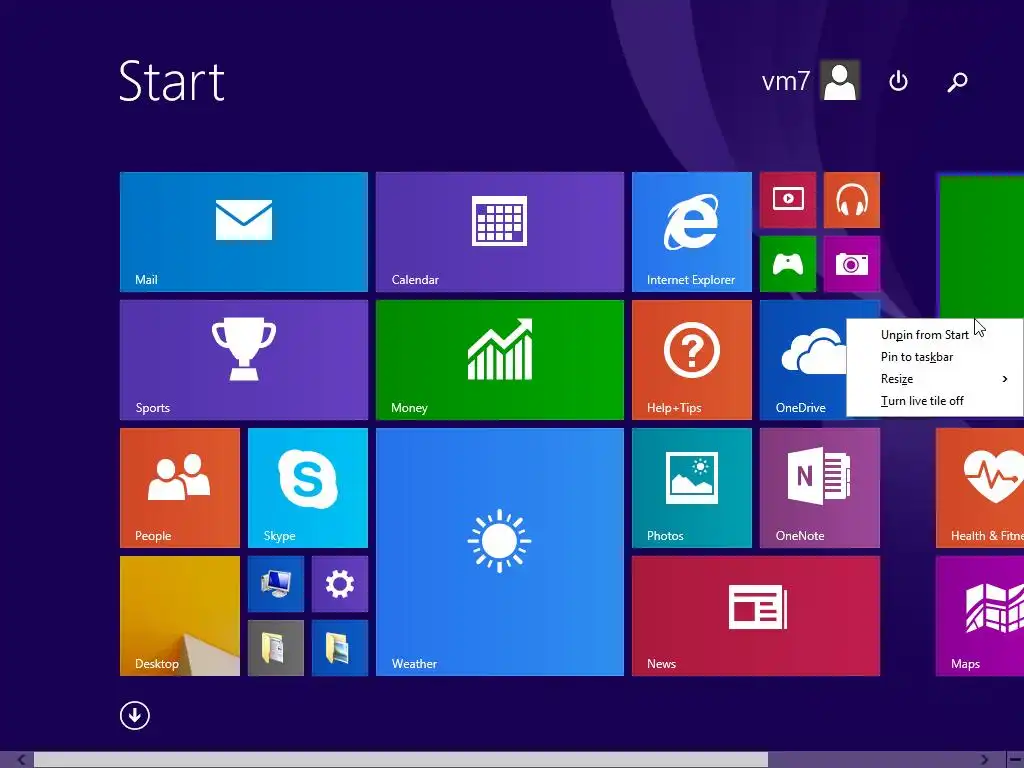The height and width of the screenshot is (768, 1024).
Task: Open the Pictures folder tile
Action: tap(340, 648)
